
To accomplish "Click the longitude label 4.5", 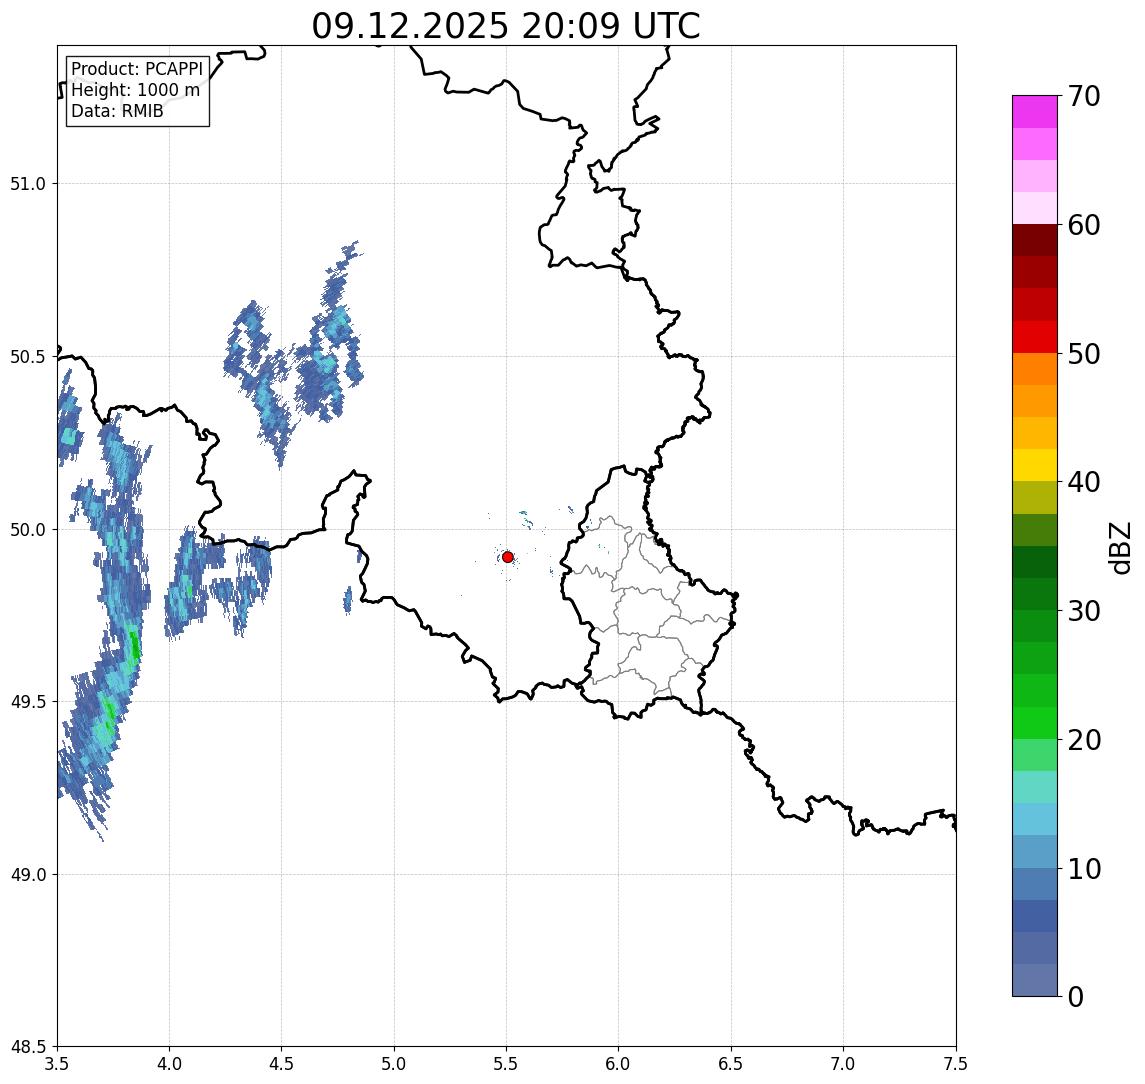I will tap(282, 1064).
